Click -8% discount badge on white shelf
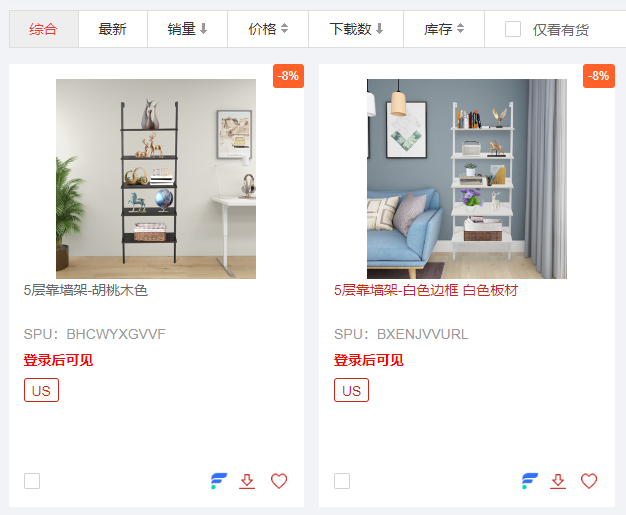This screenshot has width=626, height=515. click(599, 76)
